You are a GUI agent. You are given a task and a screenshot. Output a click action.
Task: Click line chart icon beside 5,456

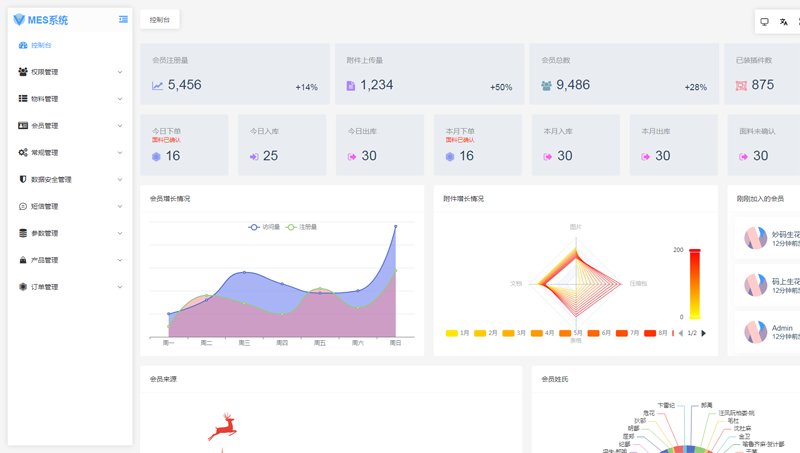(158, 86)
